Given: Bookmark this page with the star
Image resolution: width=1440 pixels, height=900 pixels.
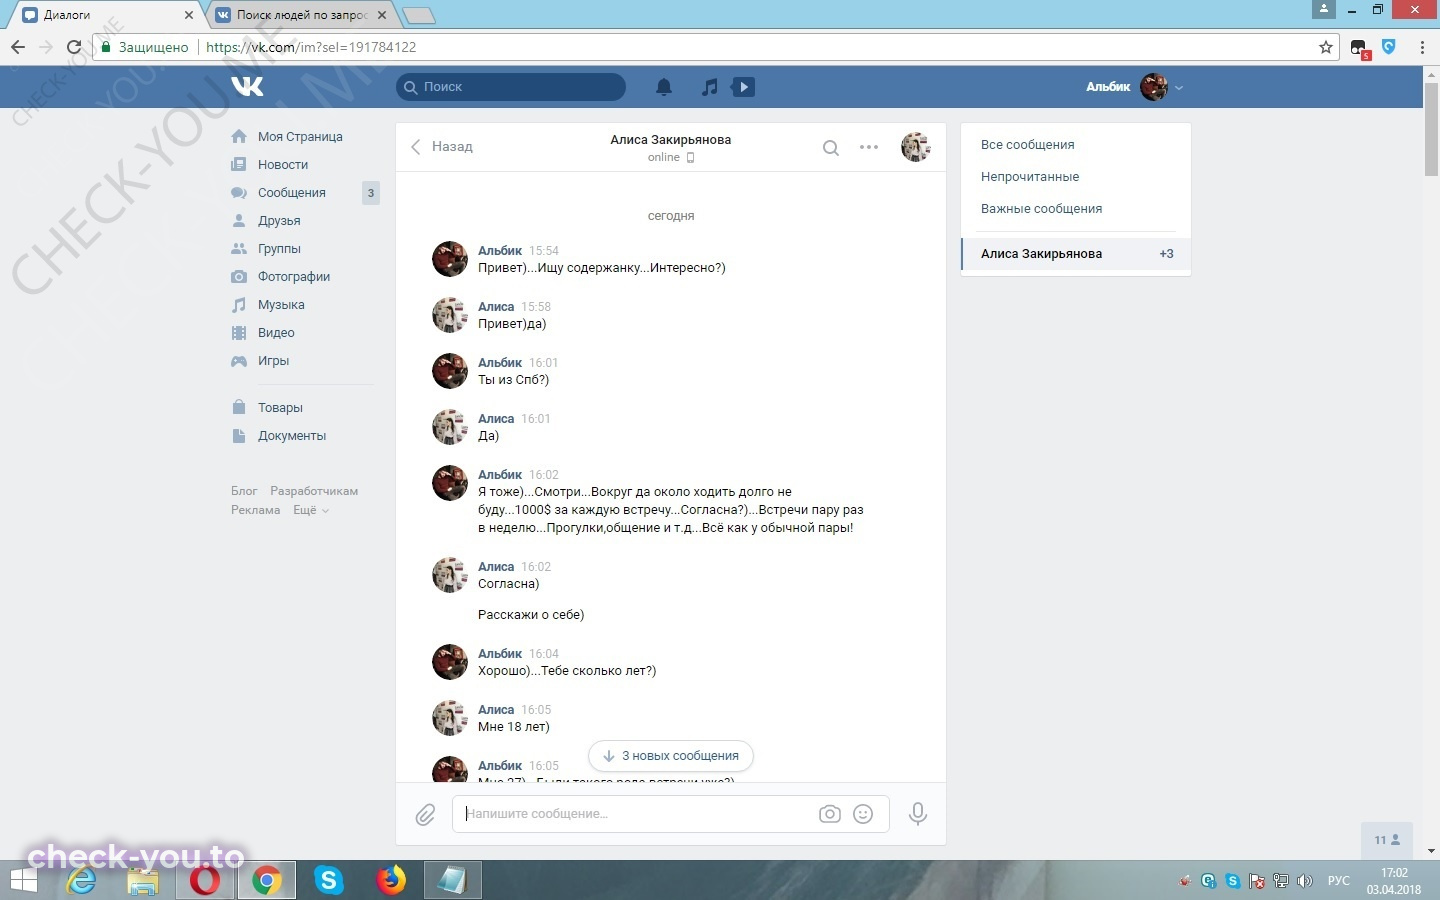Looking at the screenshot, I should click(x=1326, y=47).
